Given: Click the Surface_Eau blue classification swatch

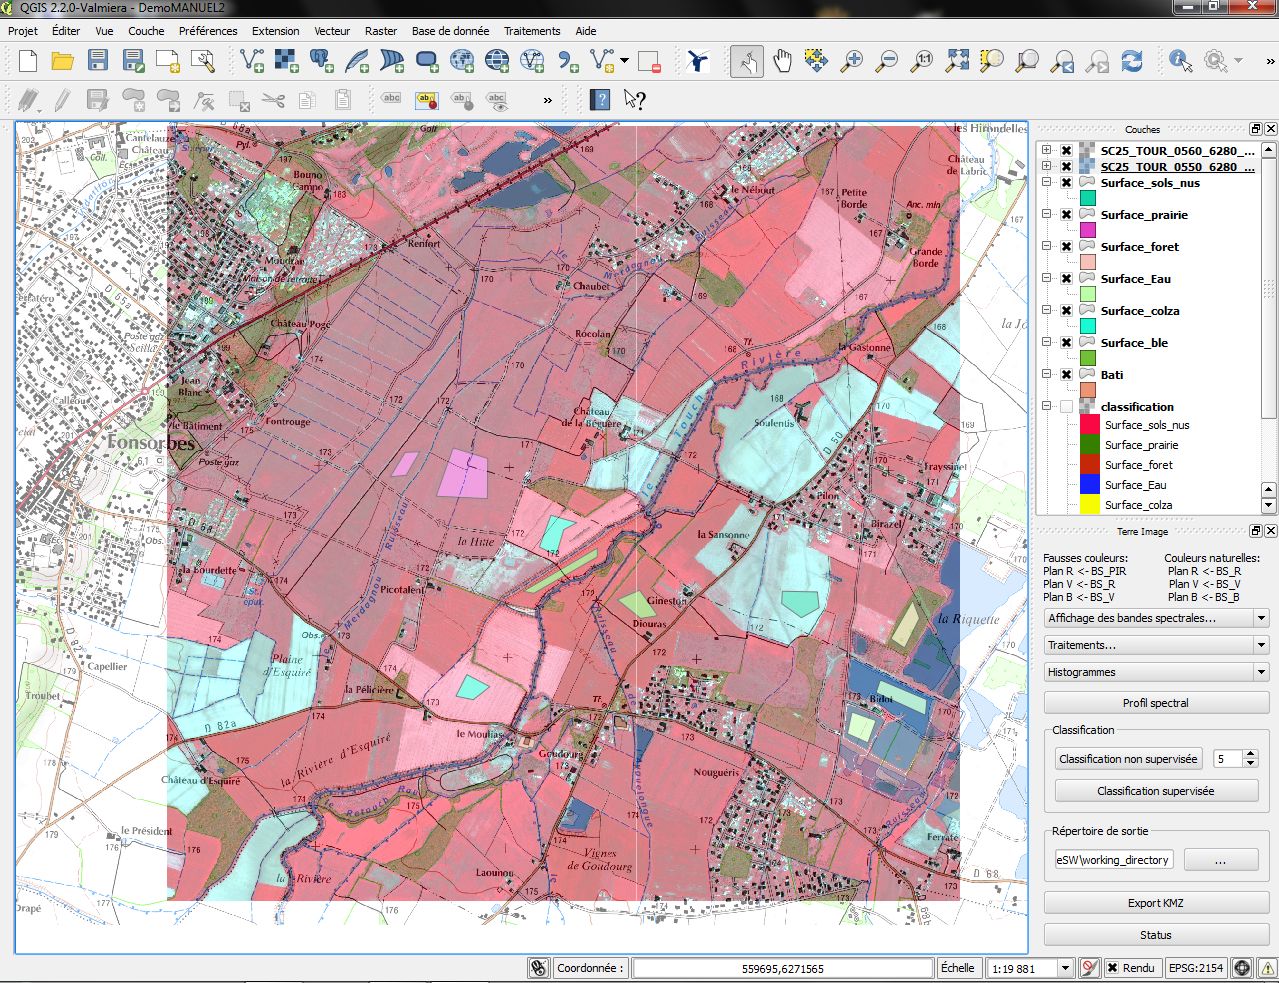Looking at the screenshot, I should pos(1089,485).
